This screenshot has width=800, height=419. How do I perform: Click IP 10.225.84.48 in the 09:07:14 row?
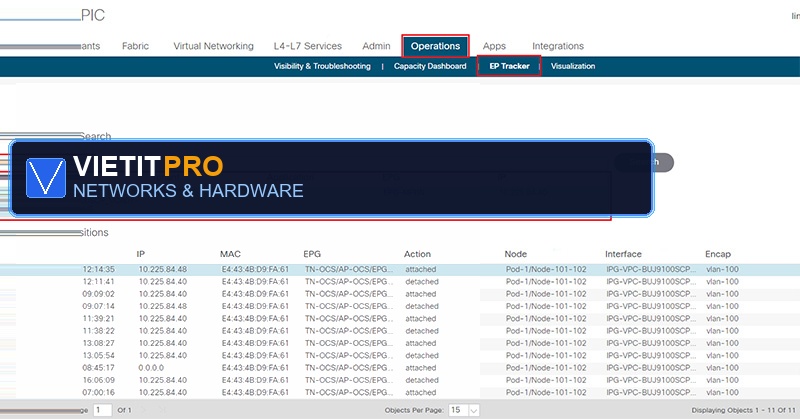pyautogui.click(x=163, y=306)
